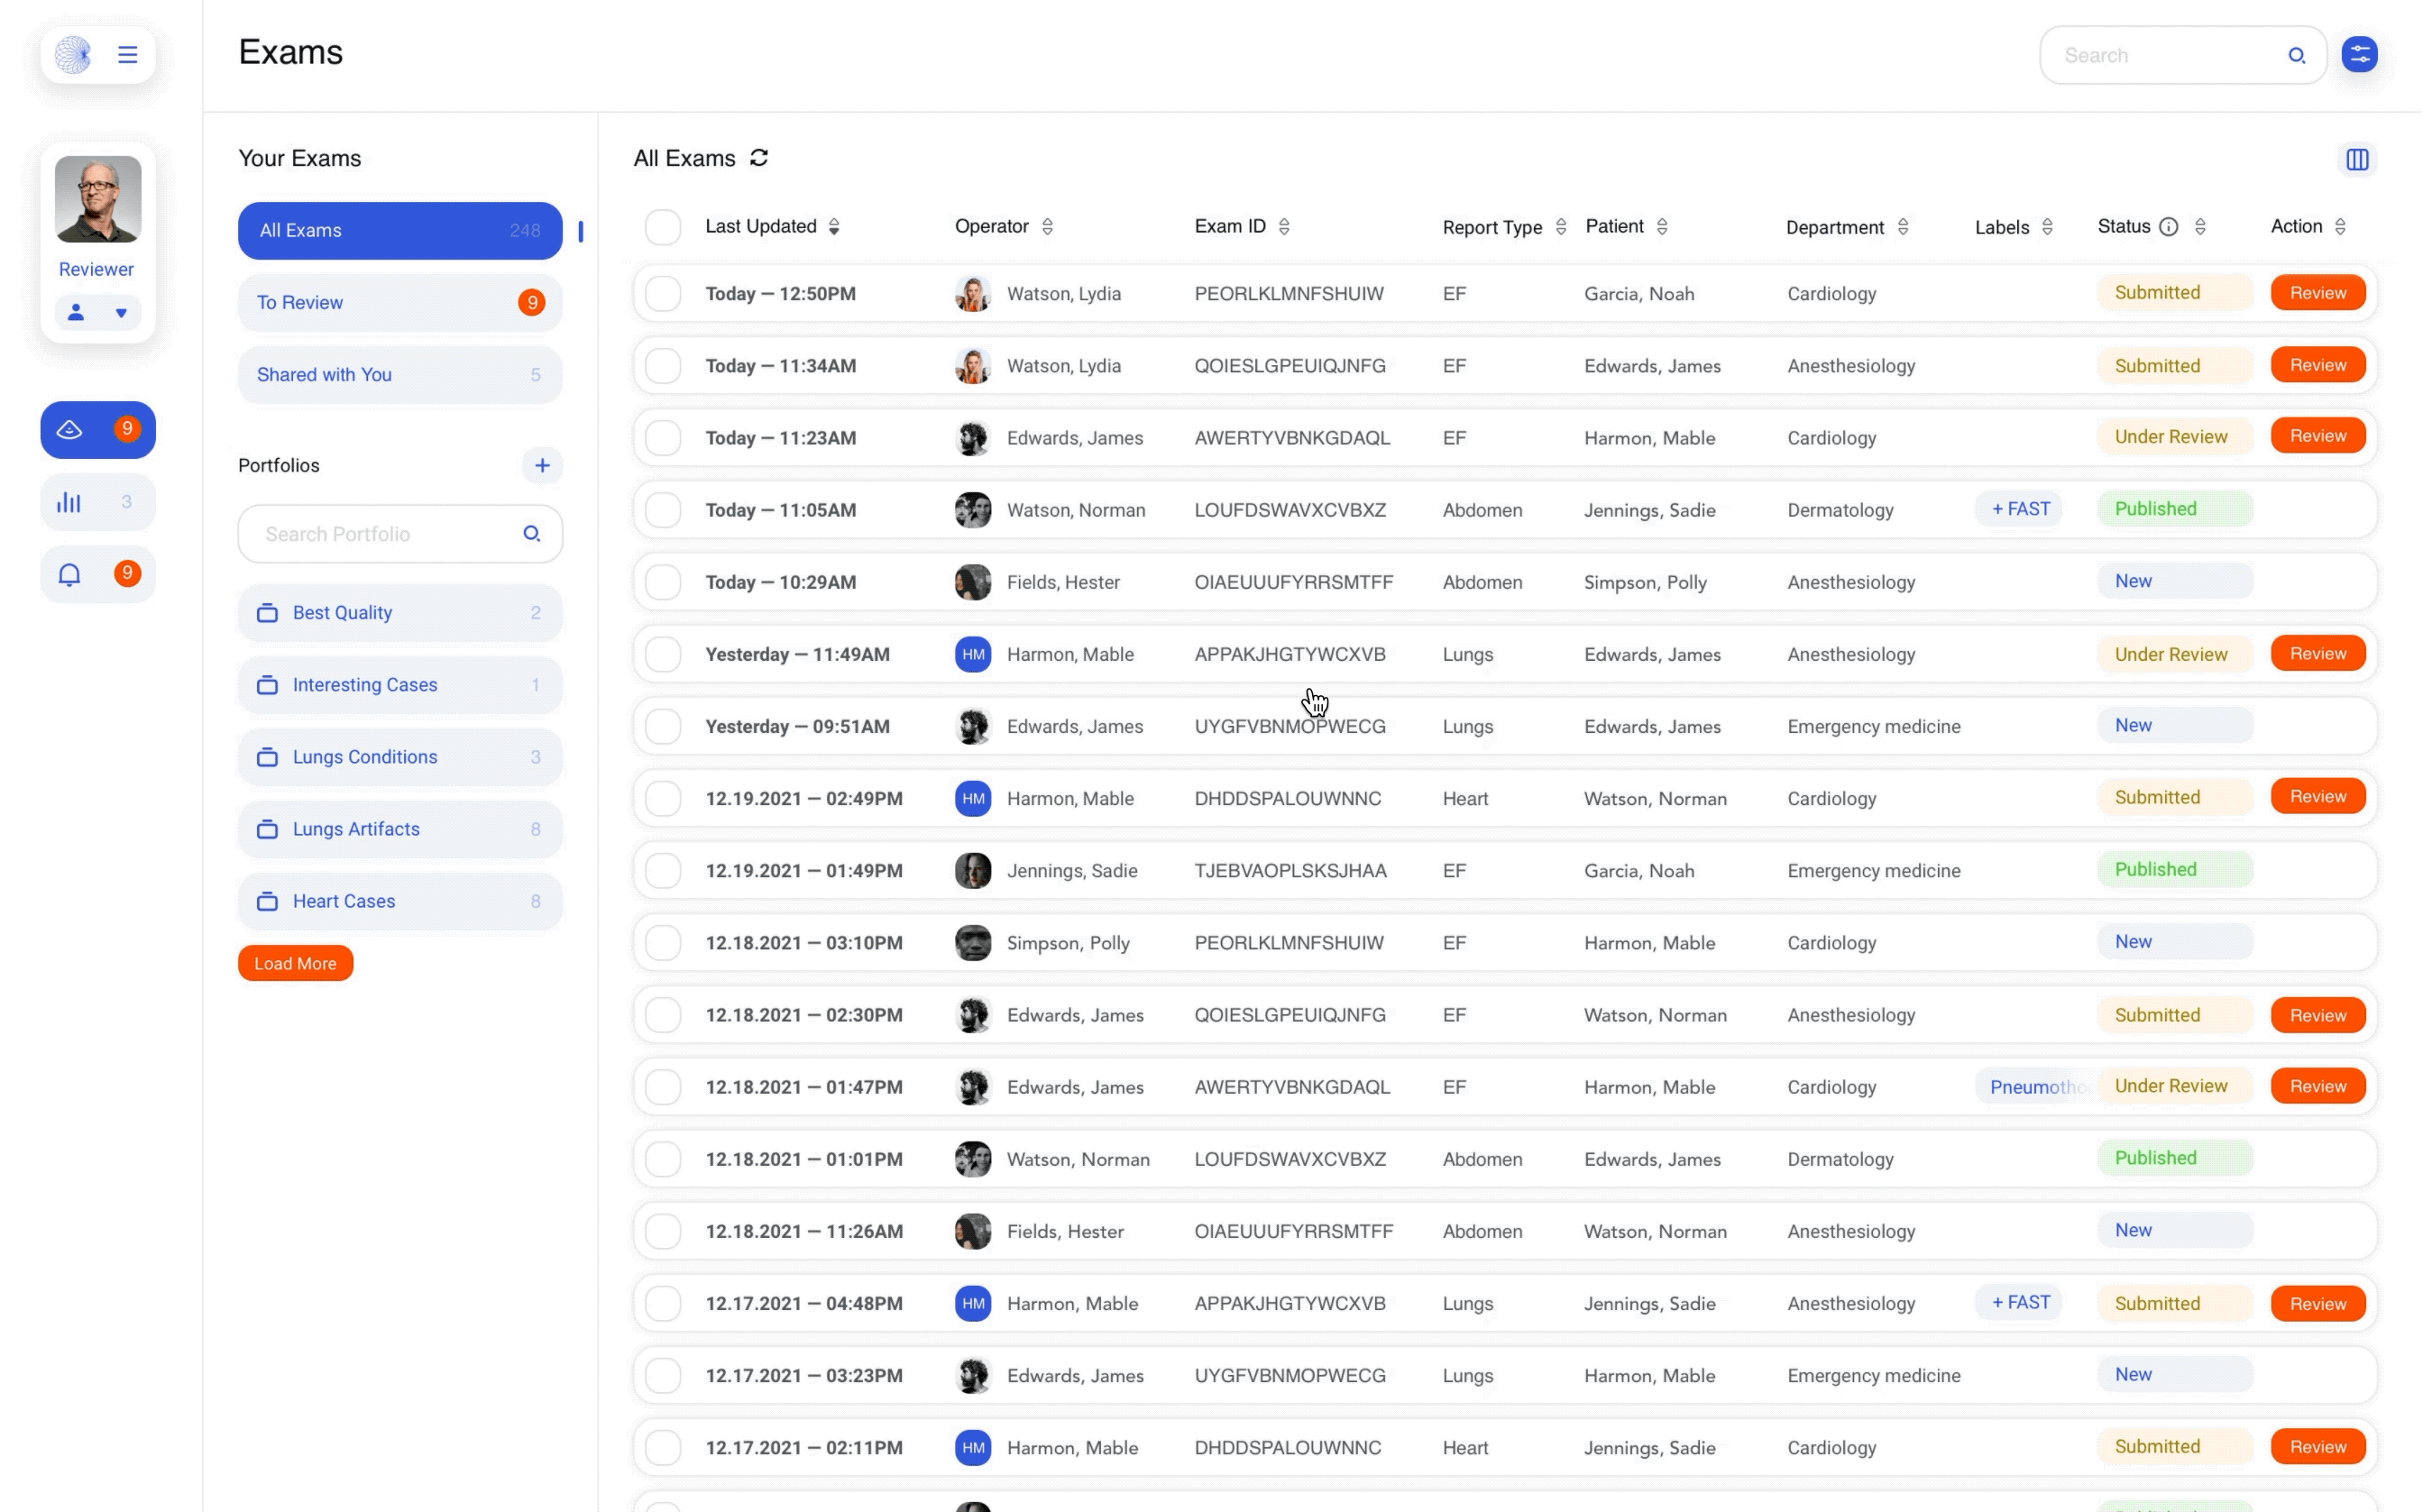Screen dimensions: 2423x1512
Task: Click the Add portfolio plus icon
Action: point(542,465)
